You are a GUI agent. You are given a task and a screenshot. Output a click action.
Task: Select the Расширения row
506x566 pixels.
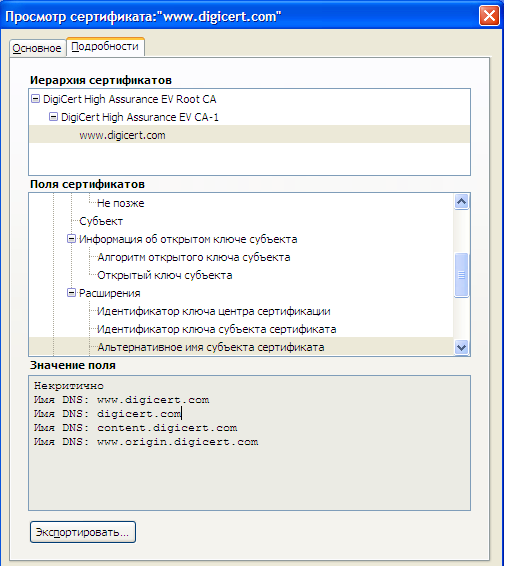tap(110, 293)
